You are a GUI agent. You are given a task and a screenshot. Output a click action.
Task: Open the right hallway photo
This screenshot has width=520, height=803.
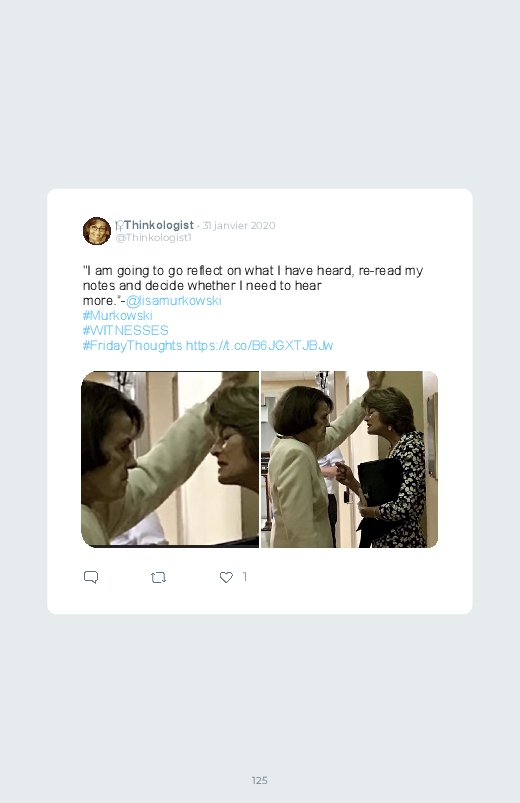click(349, 459)
